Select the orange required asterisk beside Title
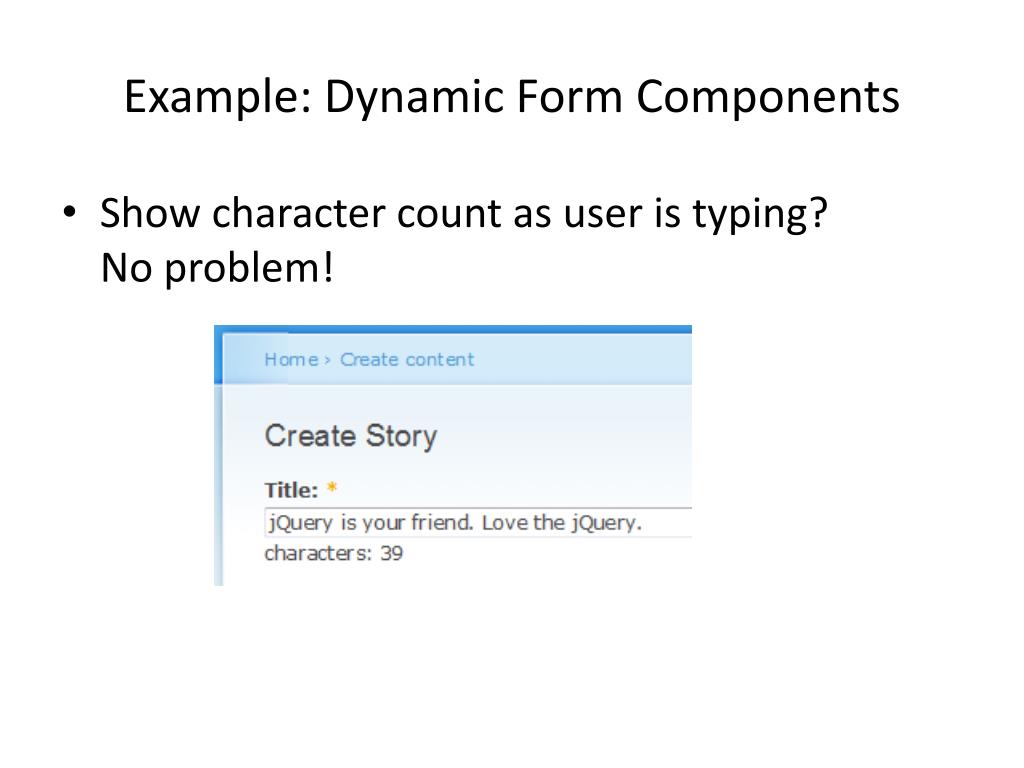This screenshot has height=768, width=1024. pos(332,487)
